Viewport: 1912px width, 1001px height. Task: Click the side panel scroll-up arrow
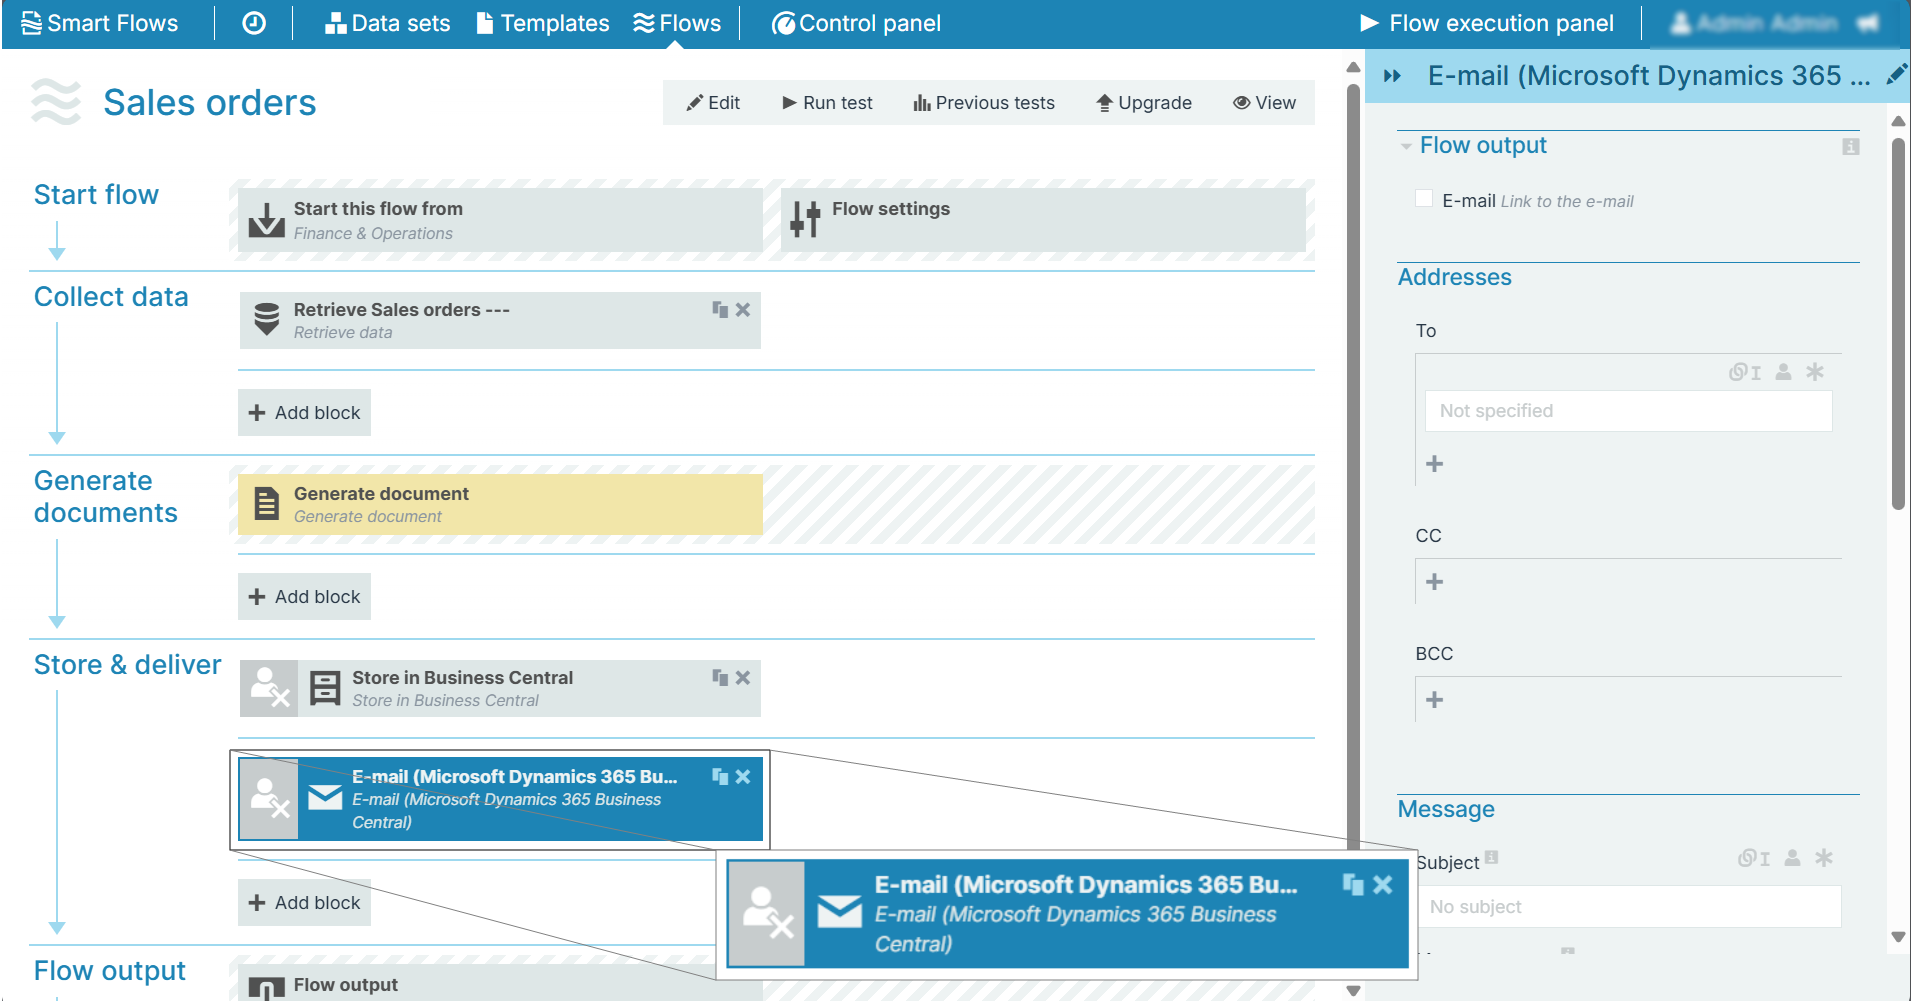click(1899, 121)
